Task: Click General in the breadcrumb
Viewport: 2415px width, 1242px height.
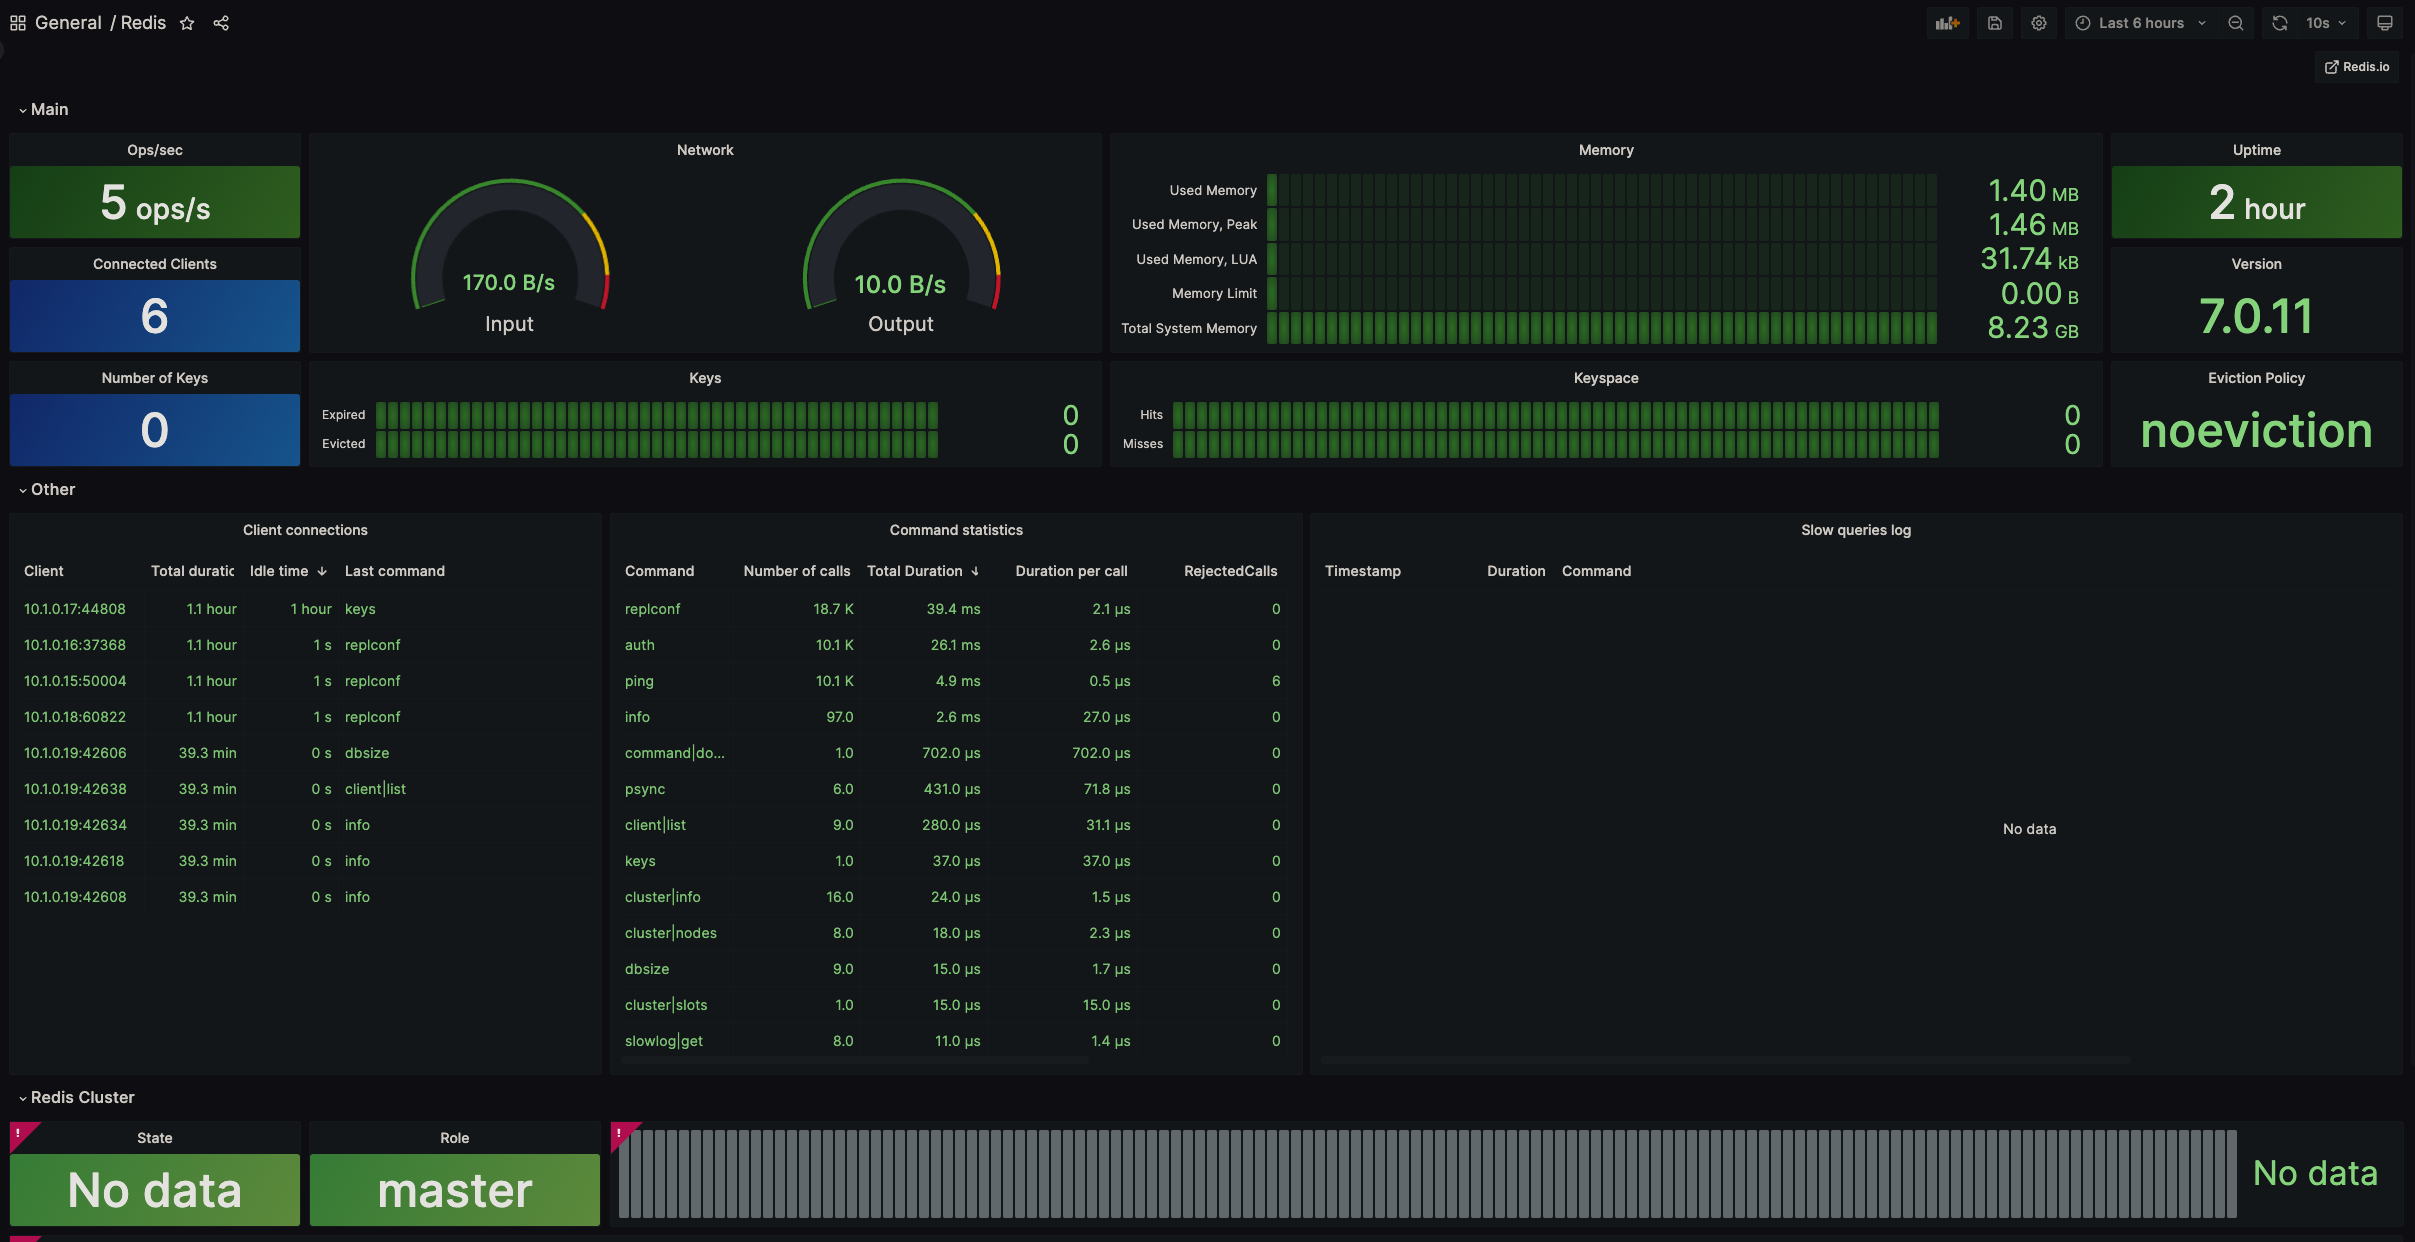Action: 68,23
